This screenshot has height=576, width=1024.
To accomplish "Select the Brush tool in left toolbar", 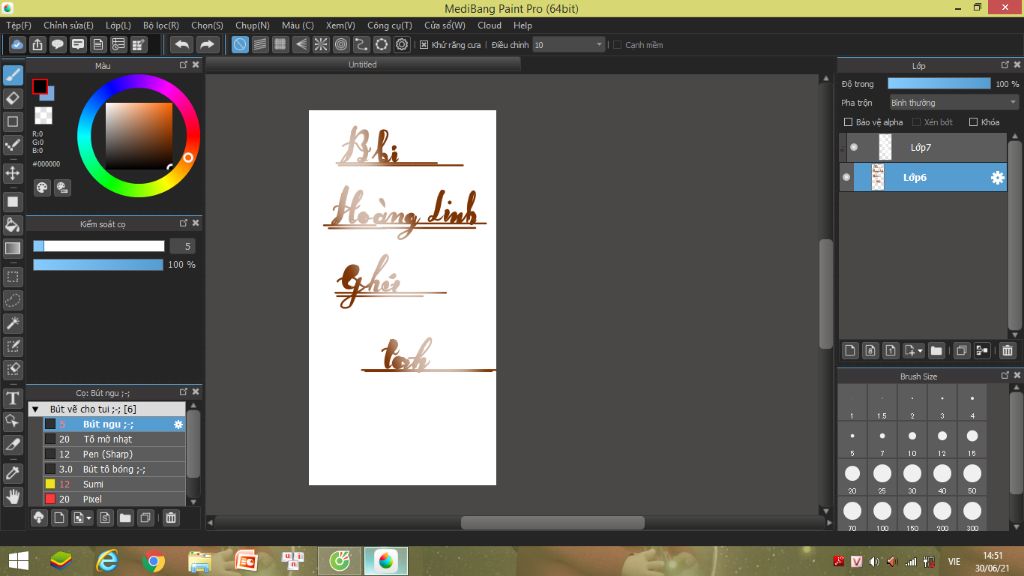I will click(13, 75).
